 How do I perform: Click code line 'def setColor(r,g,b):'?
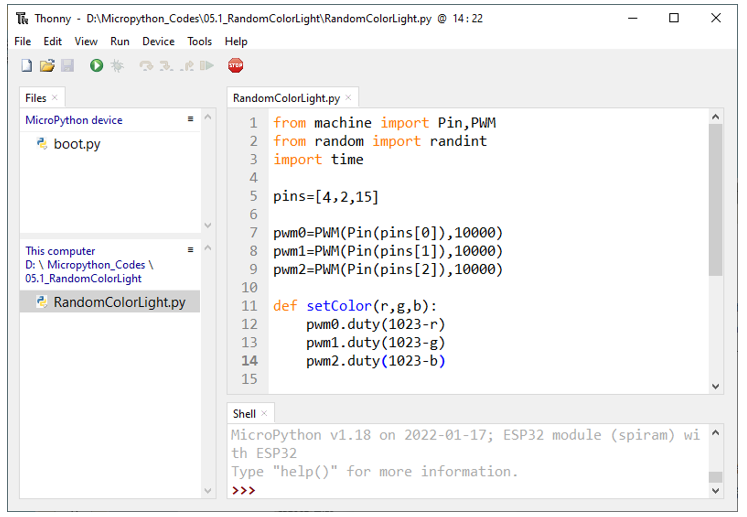click(x=355, y=306)
